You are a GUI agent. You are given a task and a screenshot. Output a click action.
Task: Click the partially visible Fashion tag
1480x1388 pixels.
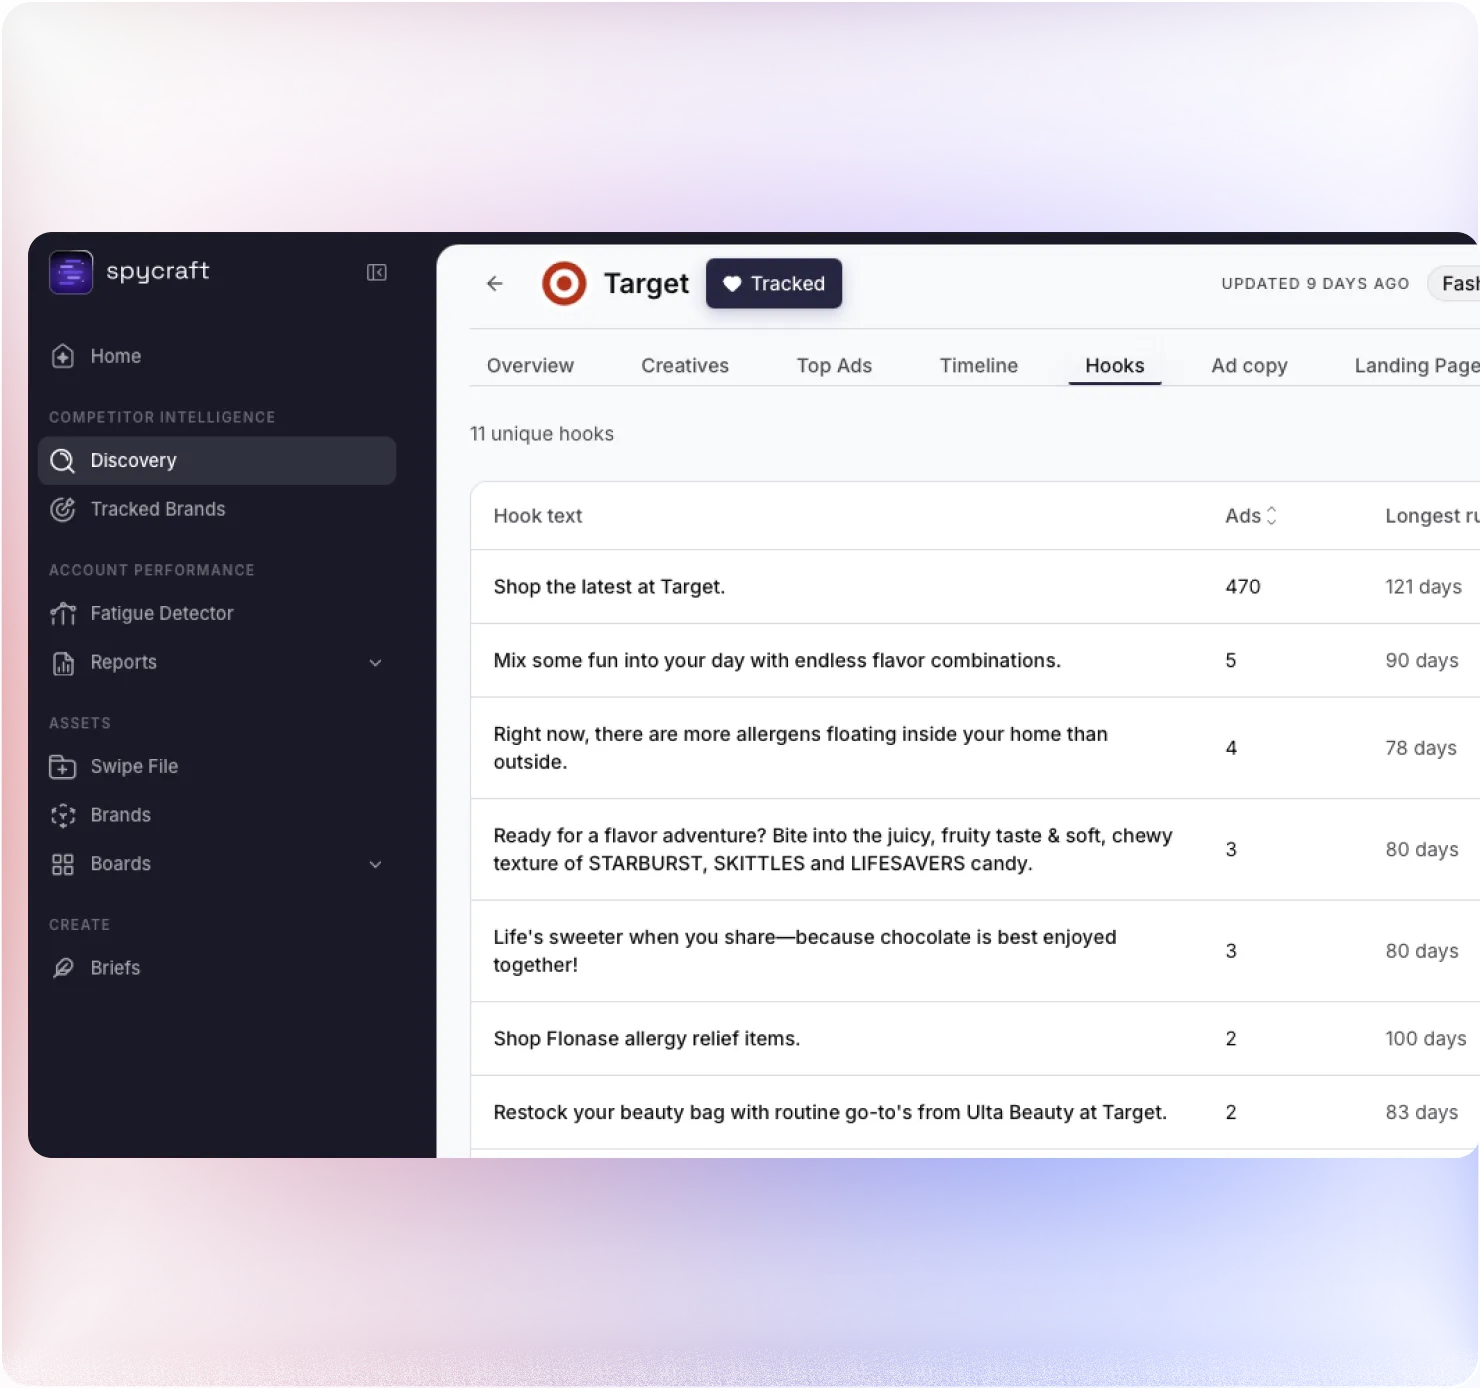[1455, 284]
